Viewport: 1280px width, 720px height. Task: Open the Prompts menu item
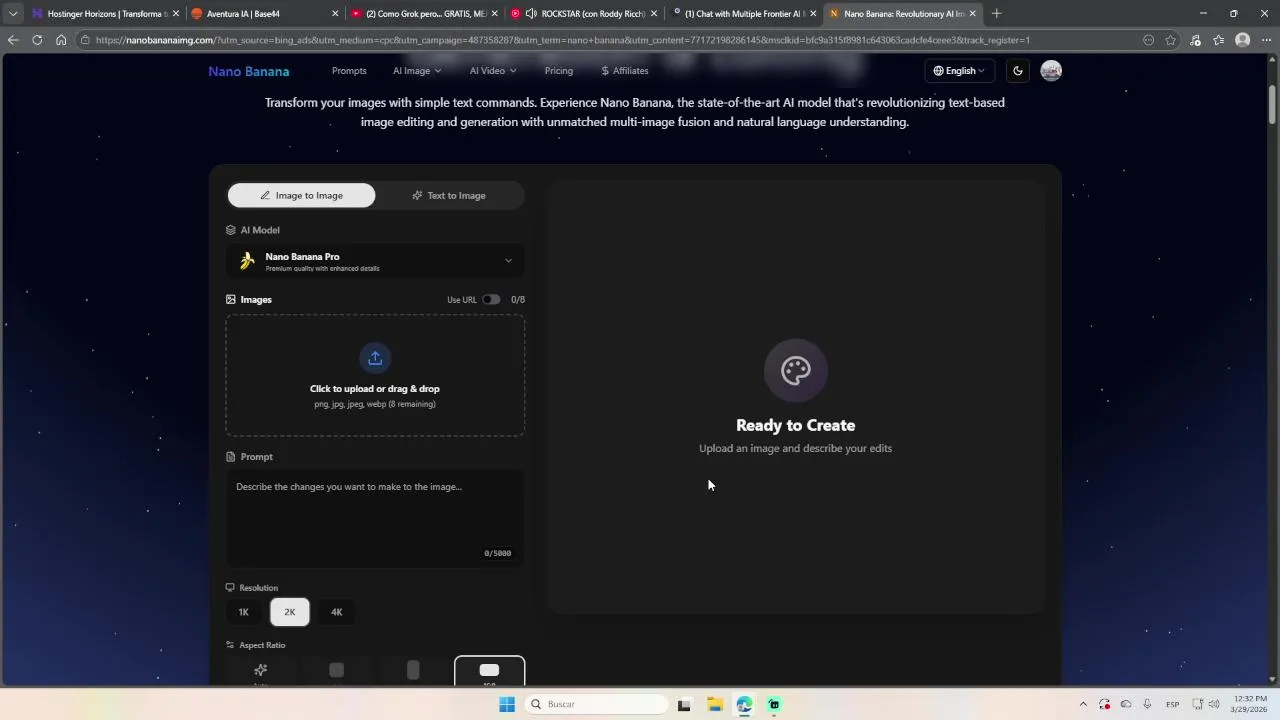point(349,71)
